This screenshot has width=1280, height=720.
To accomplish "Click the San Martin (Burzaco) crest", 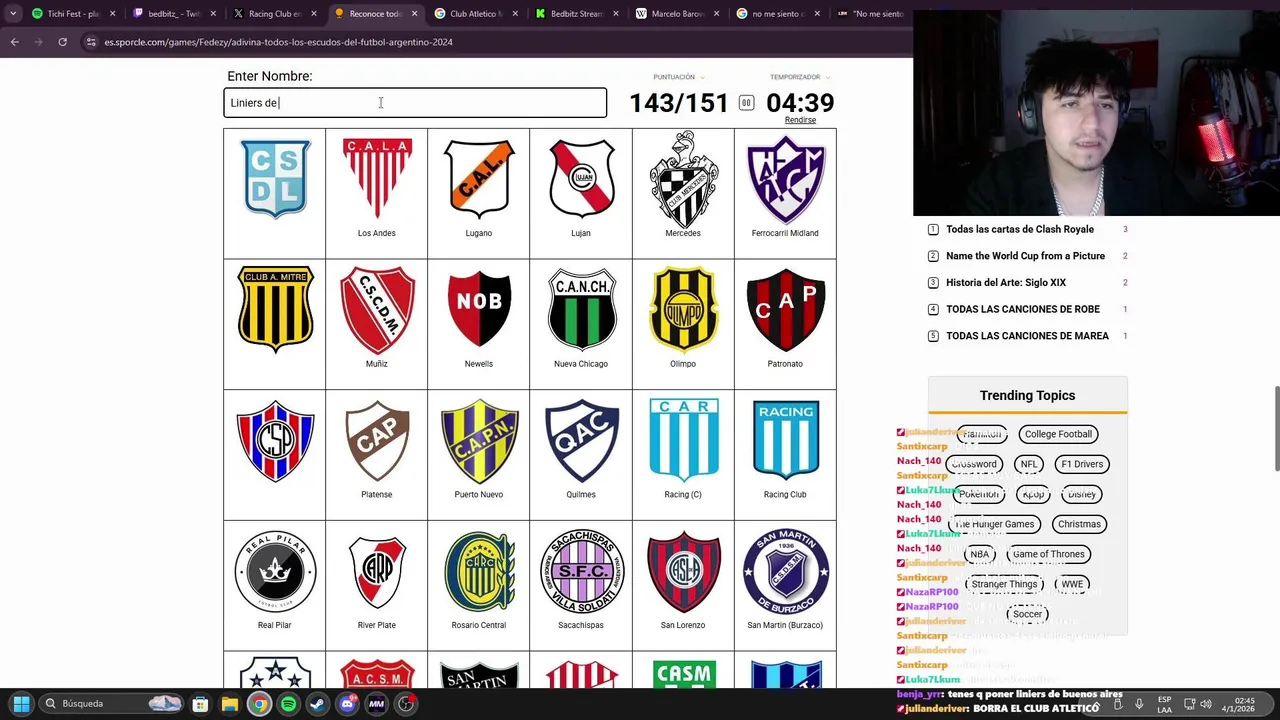I will pos(785,571).
